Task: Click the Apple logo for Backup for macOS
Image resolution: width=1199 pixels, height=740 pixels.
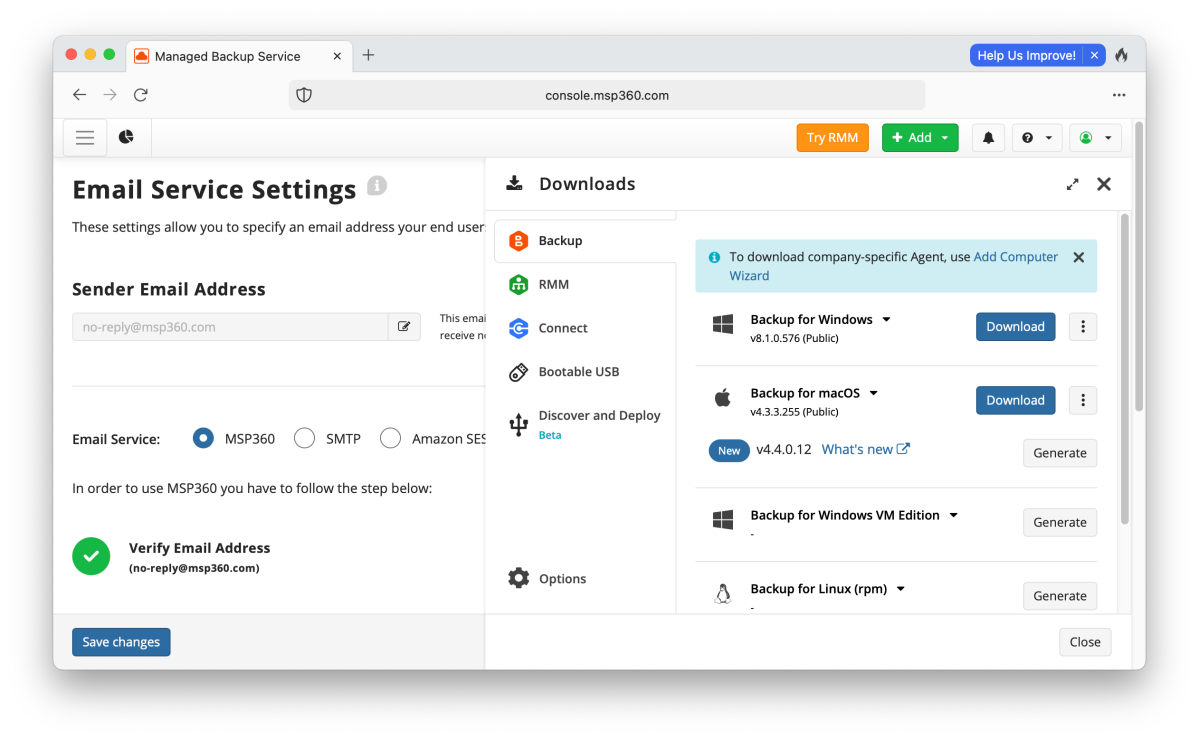Action: 723,398
